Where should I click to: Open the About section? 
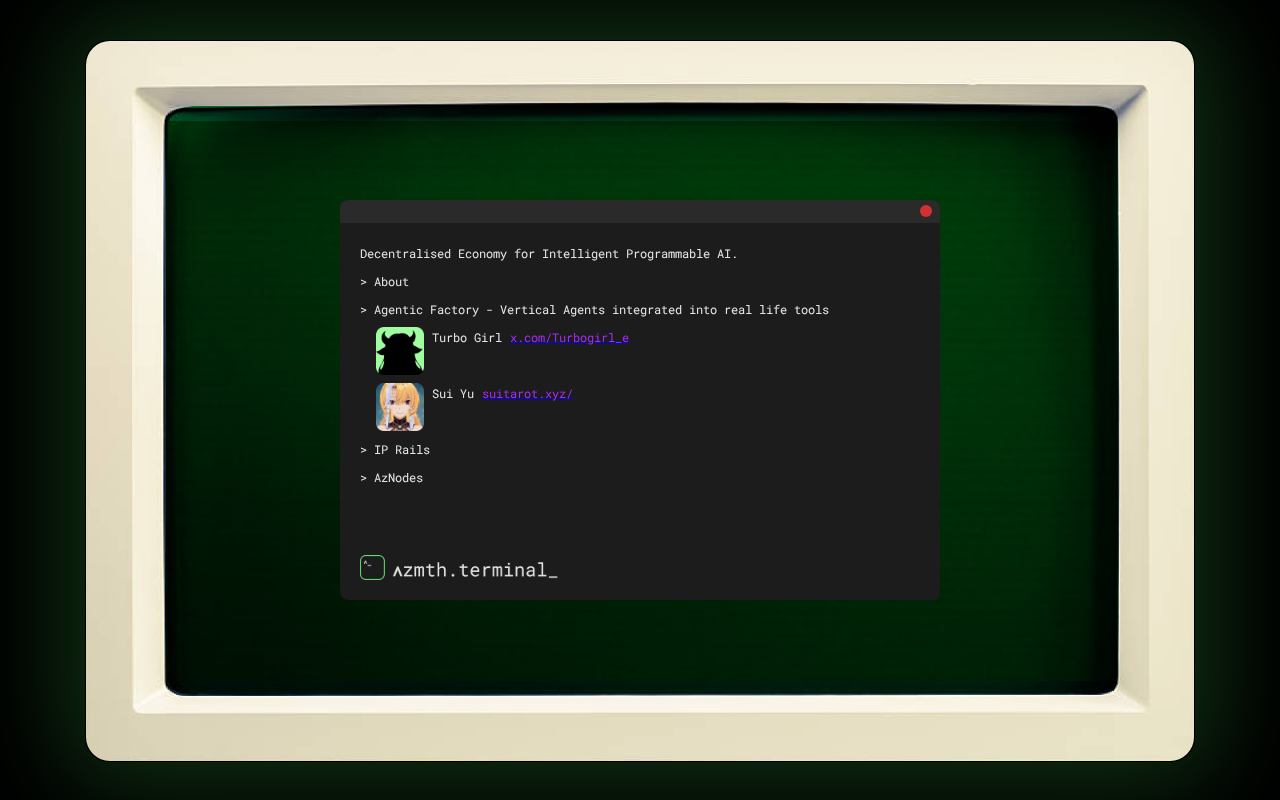[x=384, y=282]
